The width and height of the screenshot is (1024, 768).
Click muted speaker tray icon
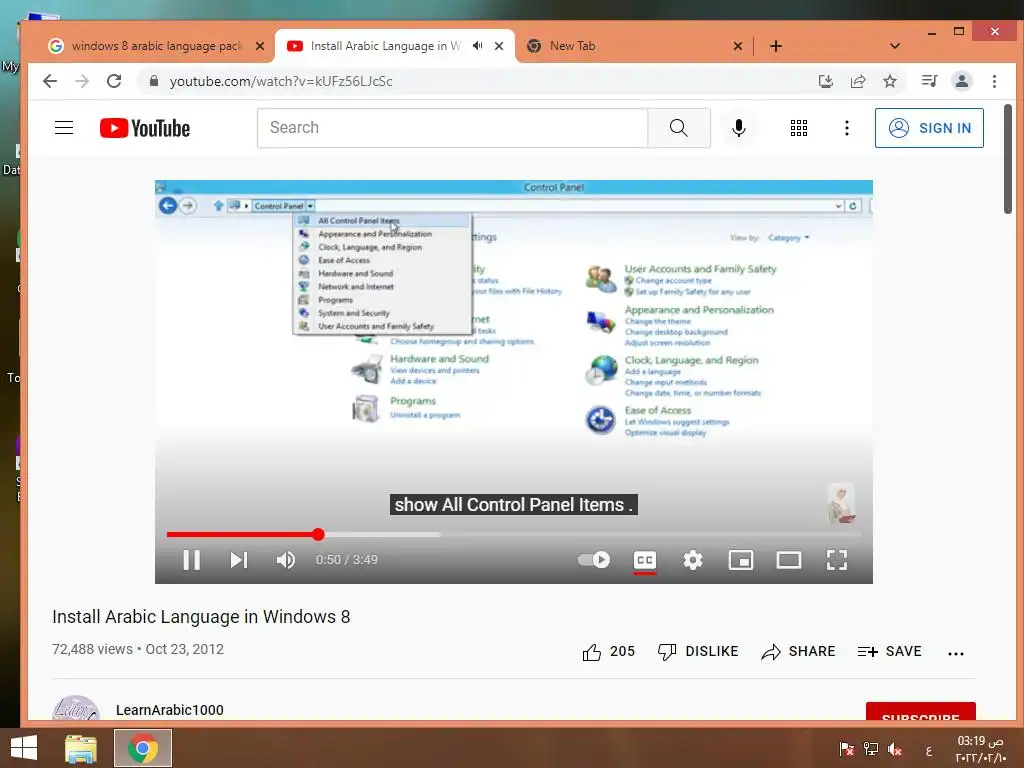pos(895,749)
